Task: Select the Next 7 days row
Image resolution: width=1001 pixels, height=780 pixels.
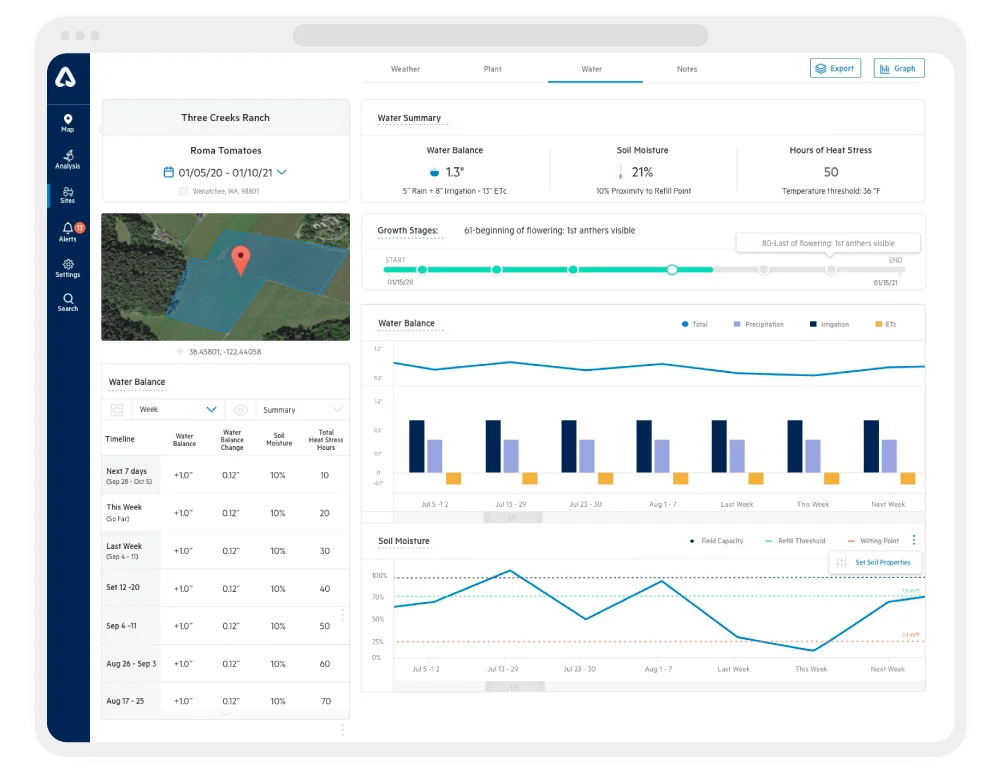Action: click(x=225, y=476)
